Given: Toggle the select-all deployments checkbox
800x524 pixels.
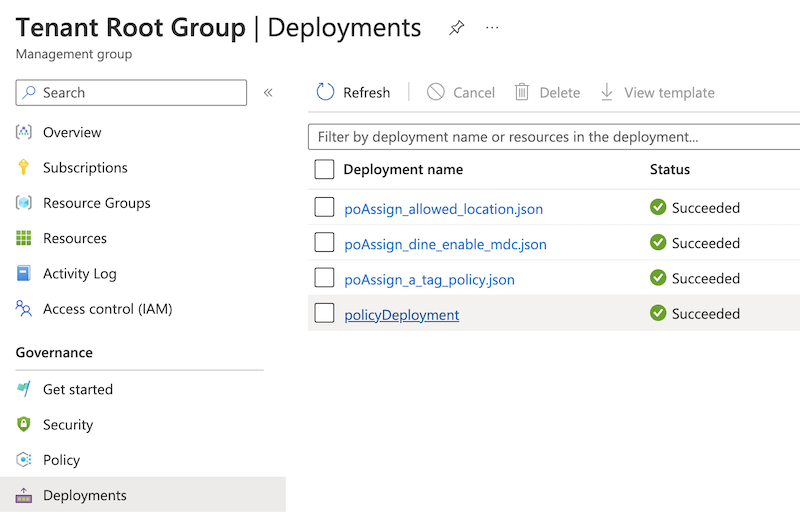Looking at the screenshot, I should point(324,170).
